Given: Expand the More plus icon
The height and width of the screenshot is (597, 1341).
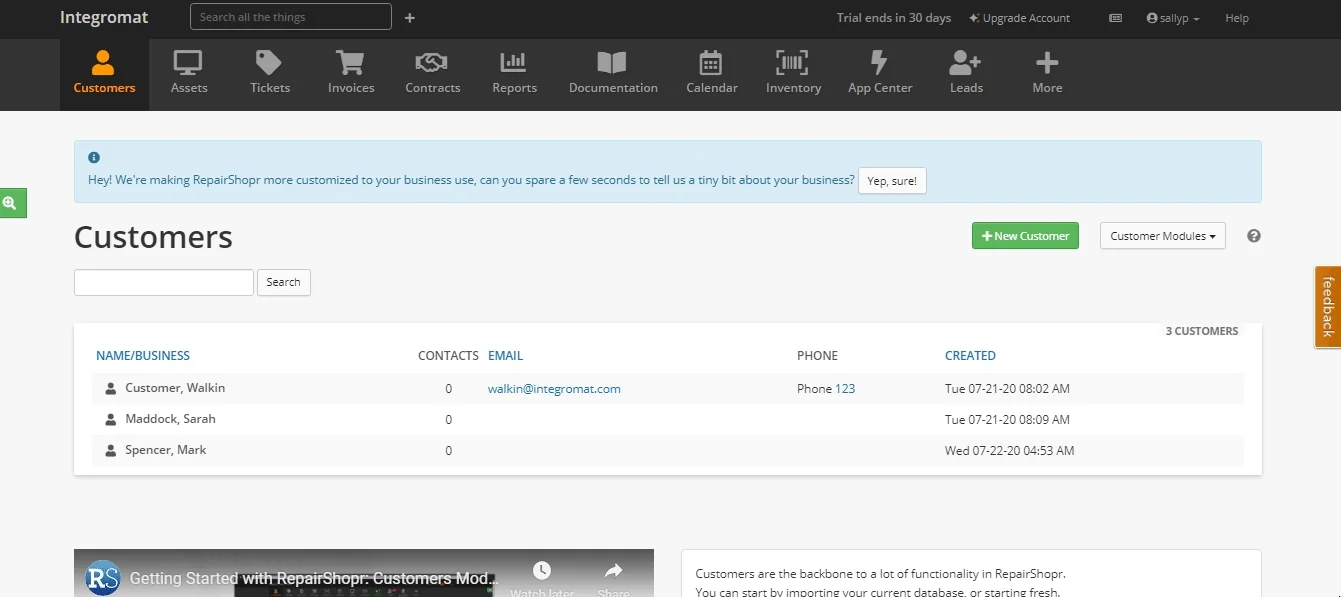Looking at the screenshot, I should [1047, 63].
